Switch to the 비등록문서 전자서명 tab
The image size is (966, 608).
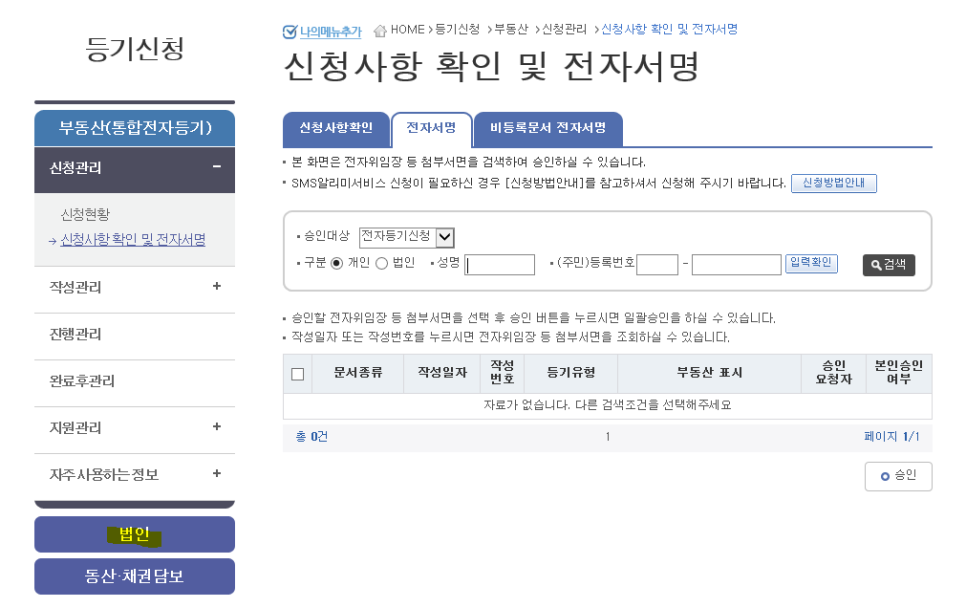[x=548, y=129]
